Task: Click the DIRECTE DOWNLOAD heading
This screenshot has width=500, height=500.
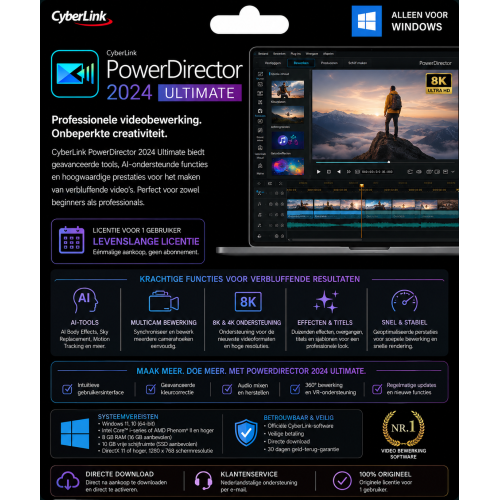Action: (120, 474)
